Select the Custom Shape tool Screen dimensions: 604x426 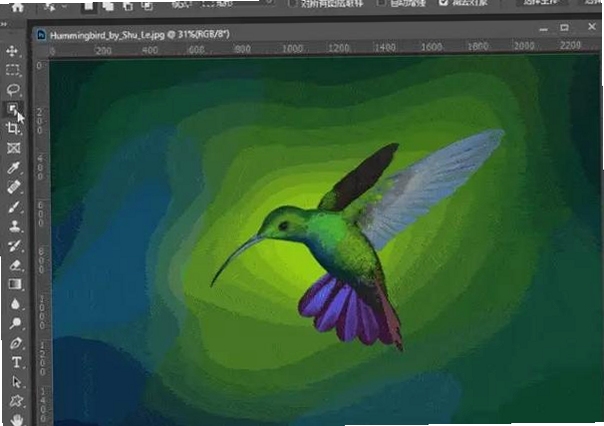coord(17,401)
